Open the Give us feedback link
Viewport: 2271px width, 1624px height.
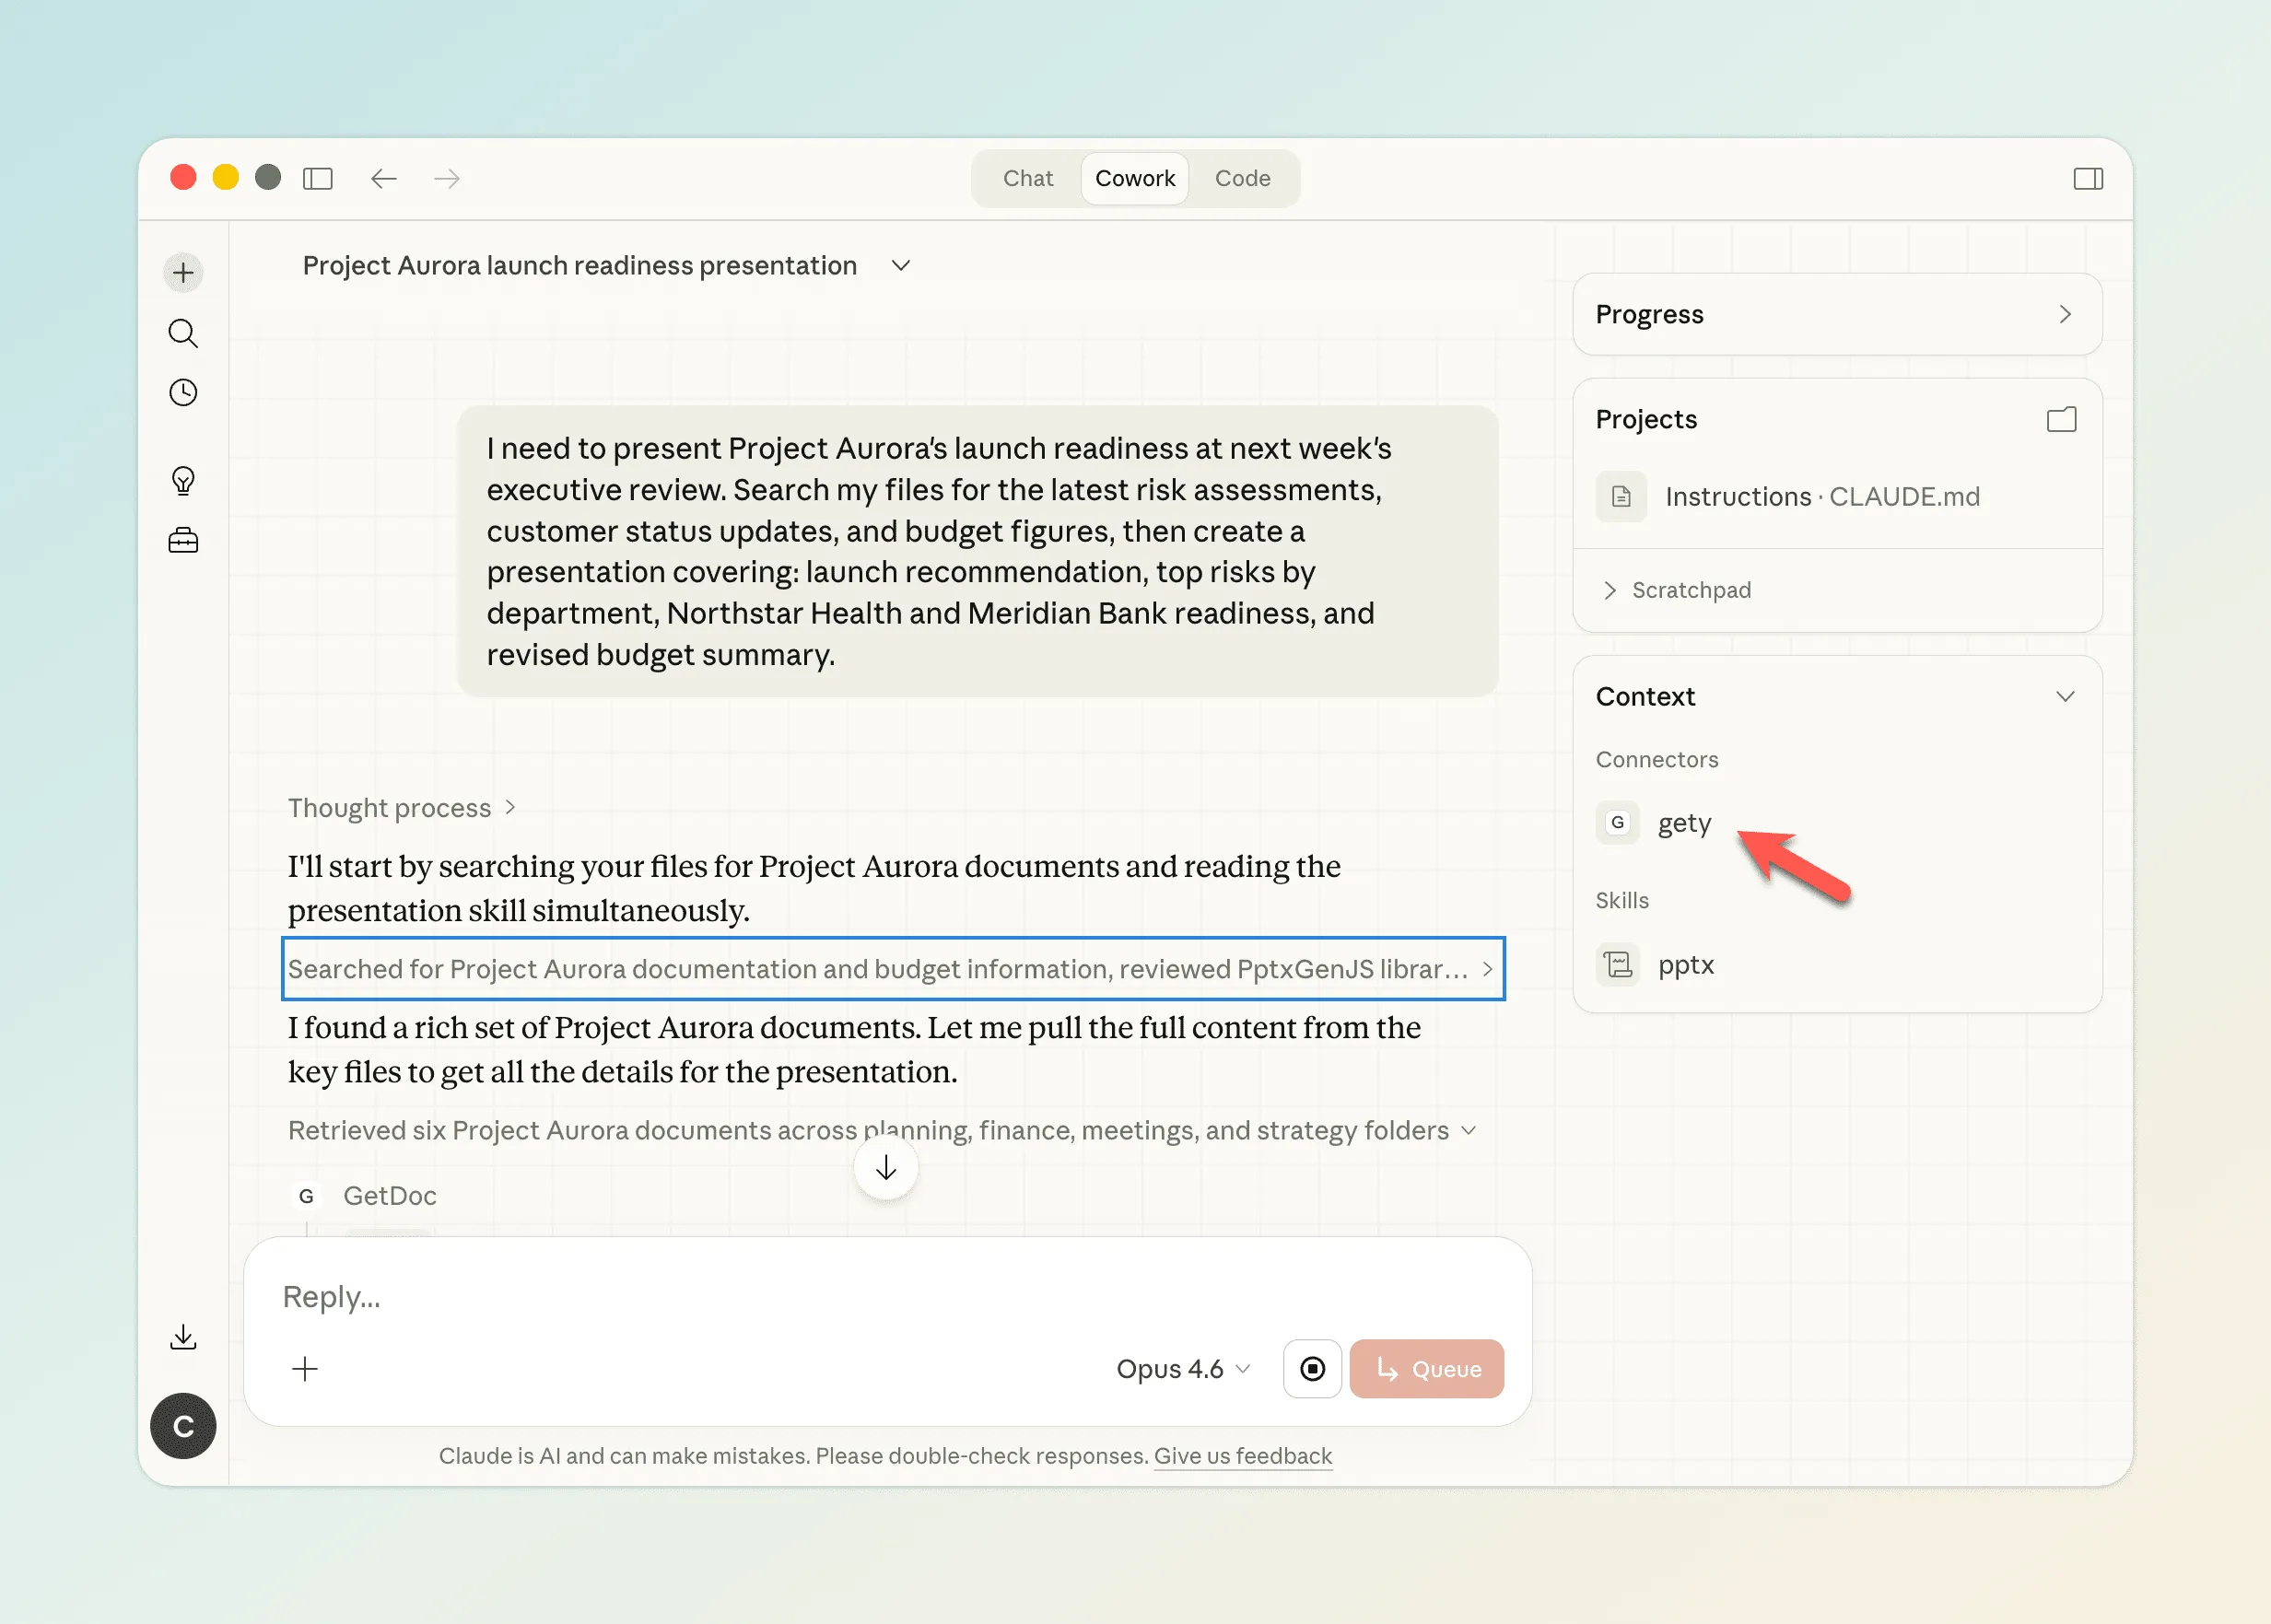click(x=1242, y=1456)
